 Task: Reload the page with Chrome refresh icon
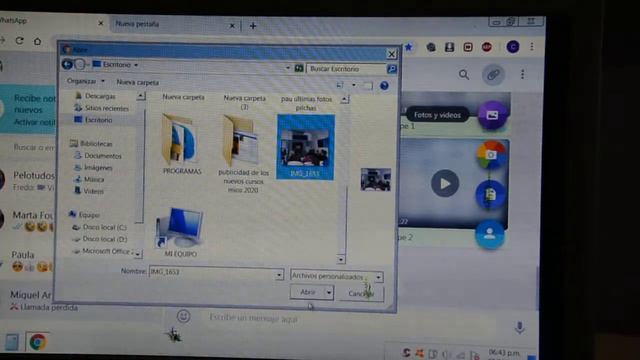(x=19, y=41)
